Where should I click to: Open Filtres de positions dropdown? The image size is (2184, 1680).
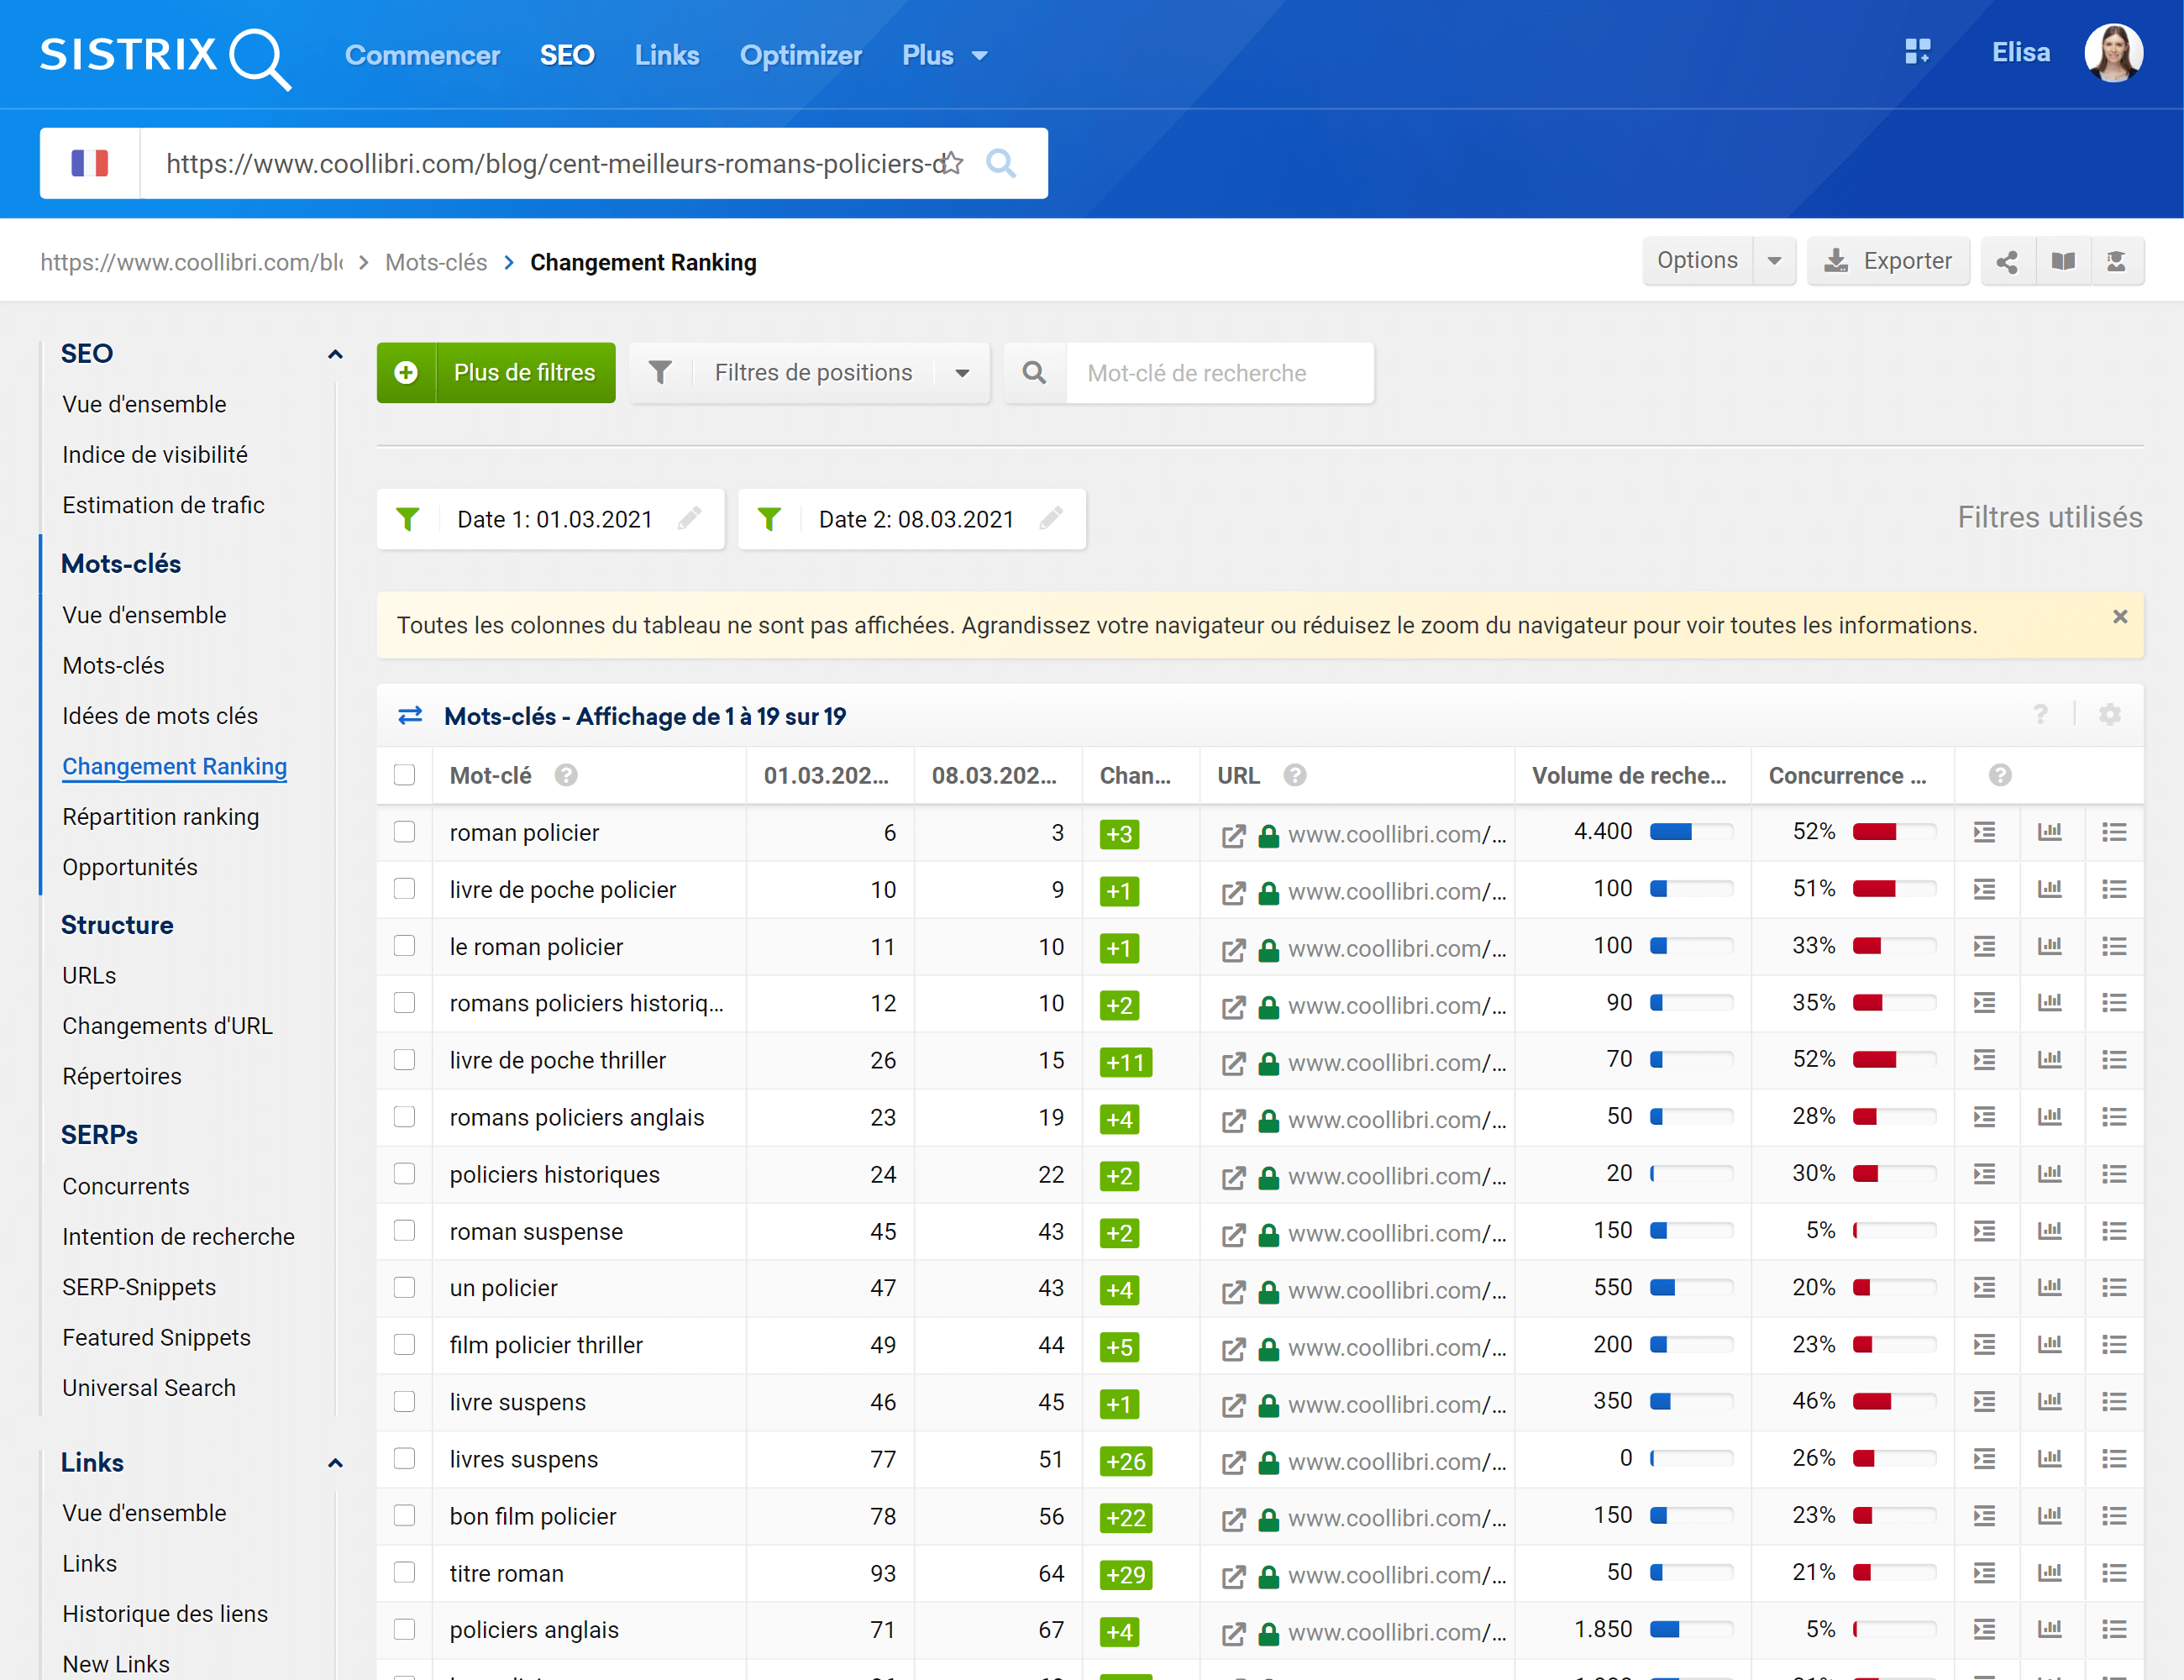pyautogui.click(x=810, y=373)
